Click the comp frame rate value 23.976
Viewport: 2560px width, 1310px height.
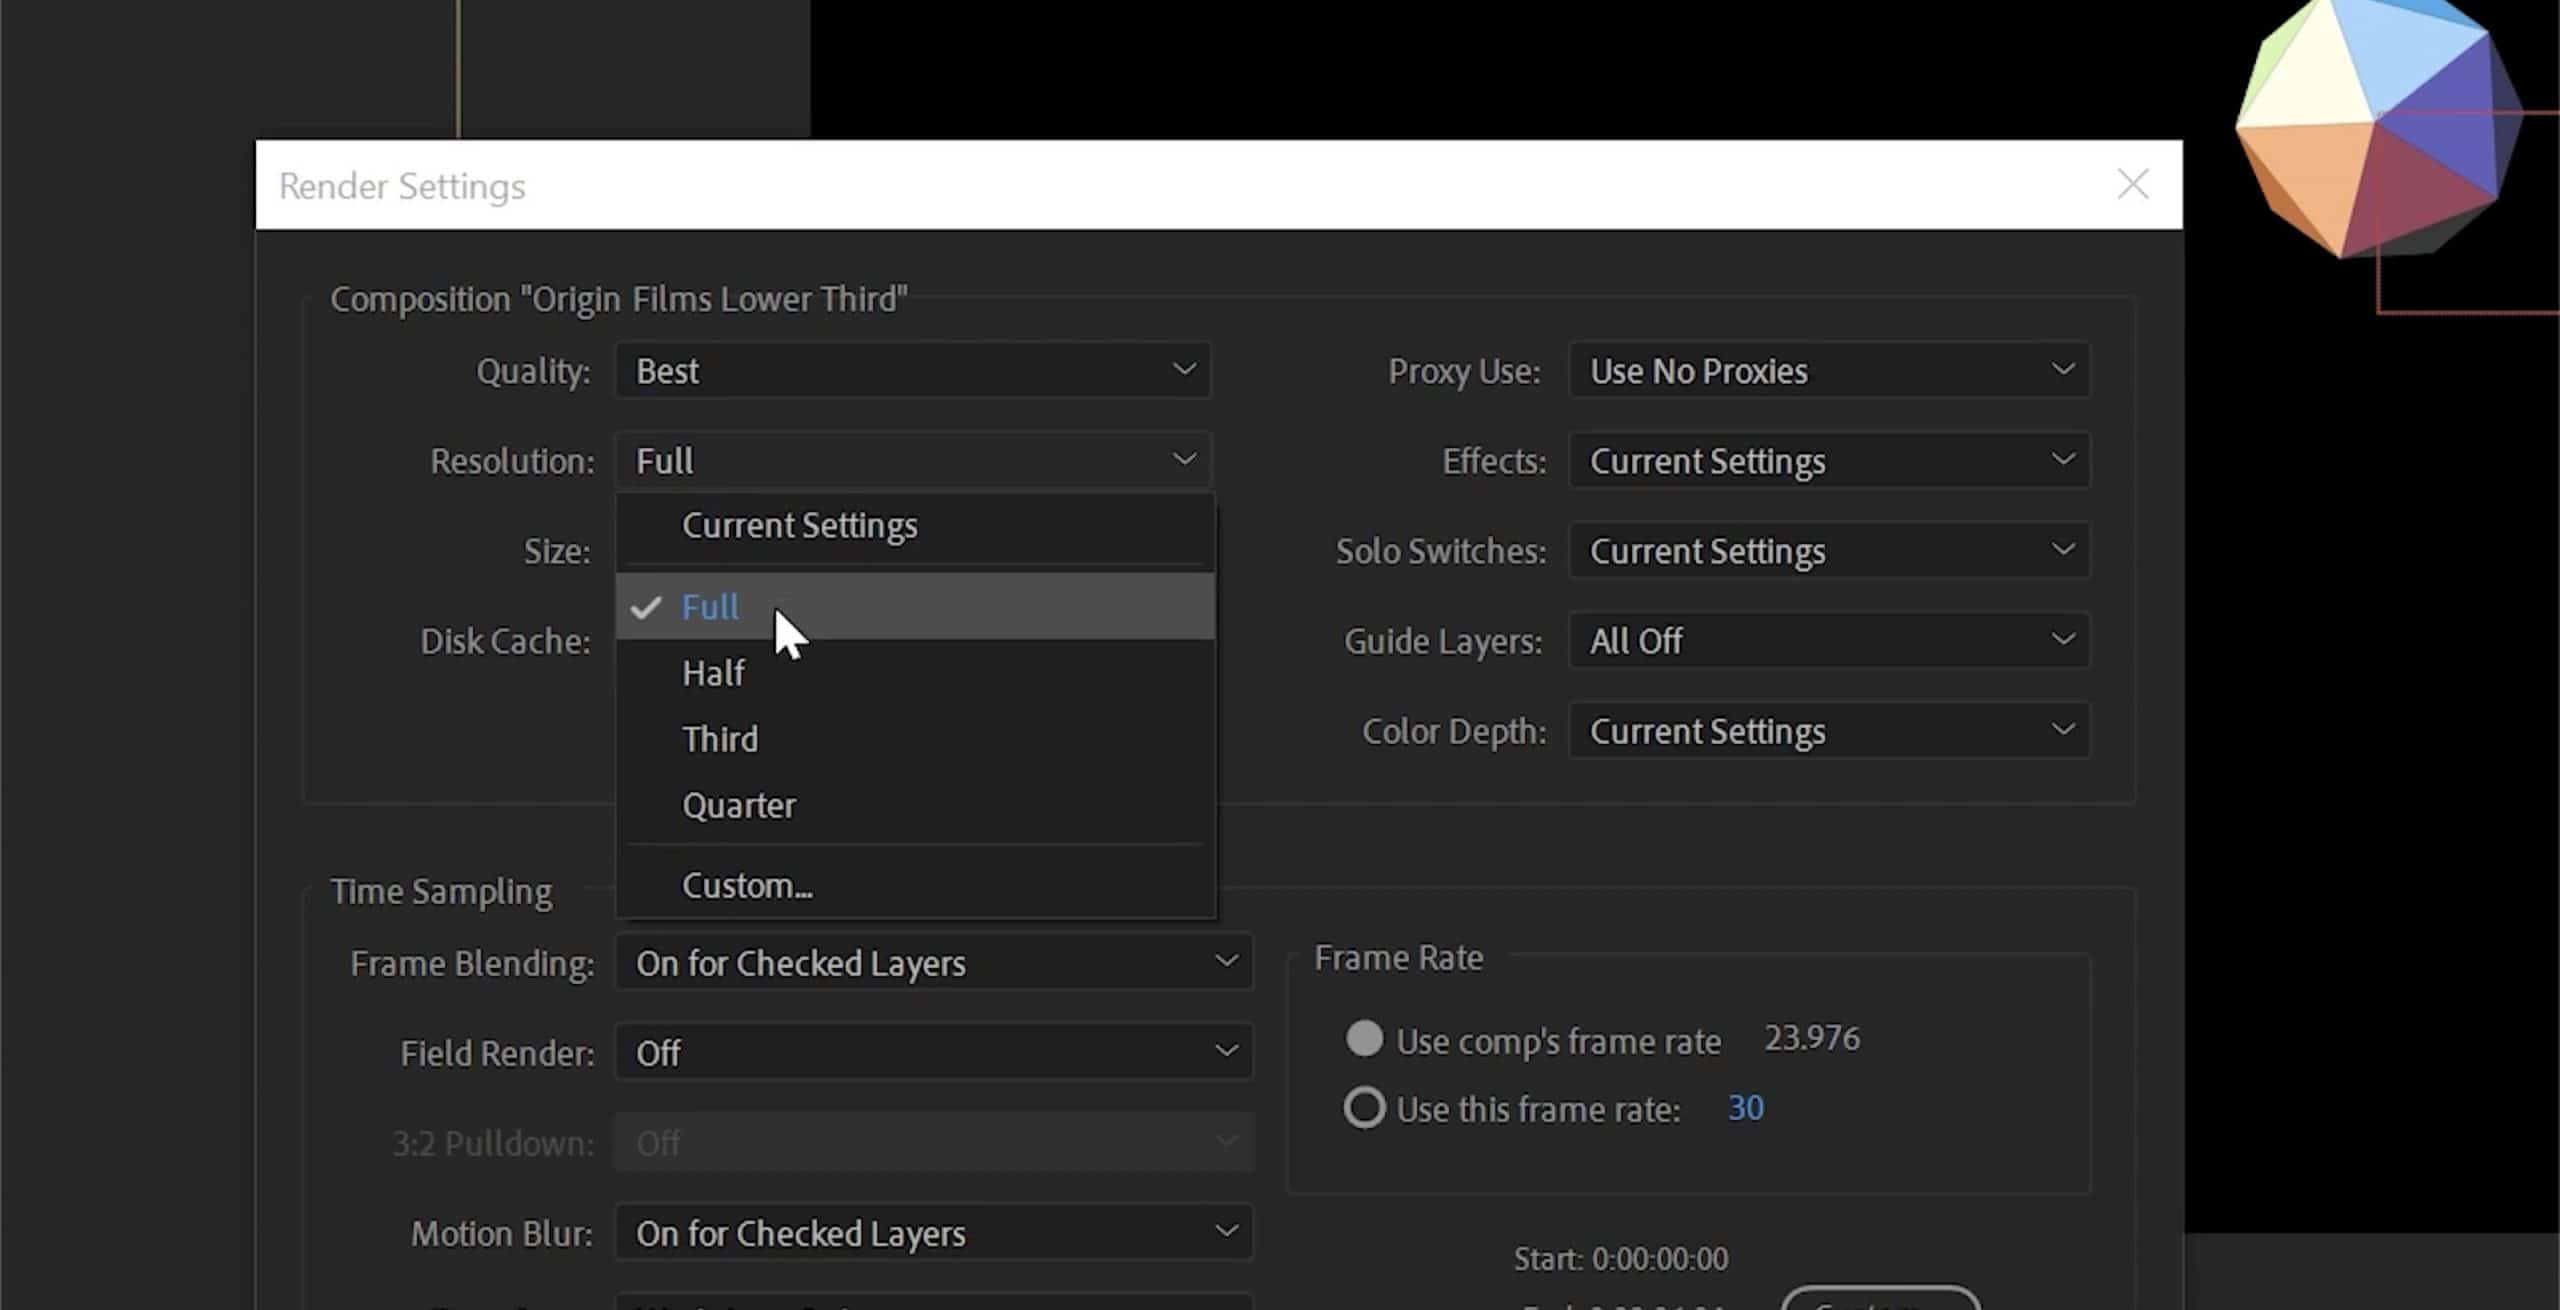pyautogui.click(x=1812, y=1039)
